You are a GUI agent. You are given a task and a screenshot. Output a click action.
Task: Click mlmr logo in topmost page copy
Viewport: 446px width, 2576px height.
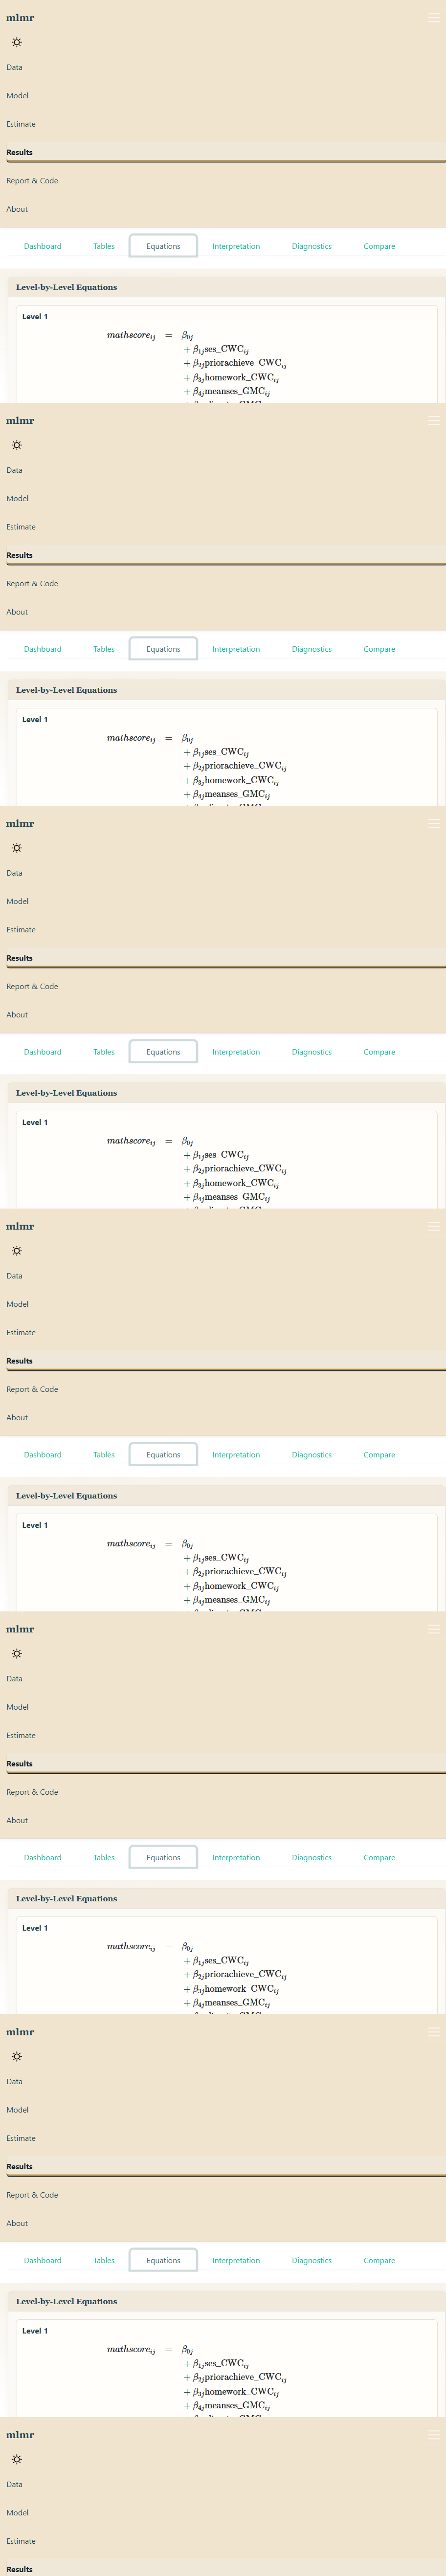point(20,18)
